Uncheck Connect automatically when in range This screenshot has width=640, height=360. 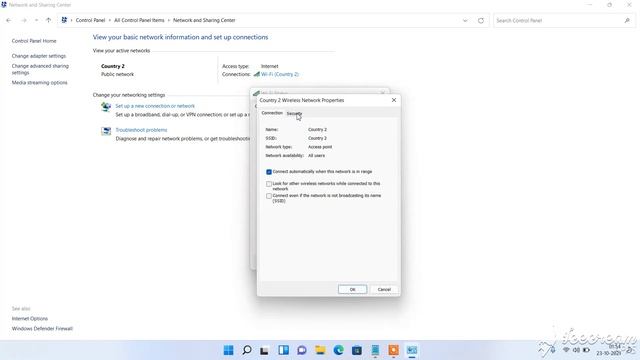click(x=269, y=172)
